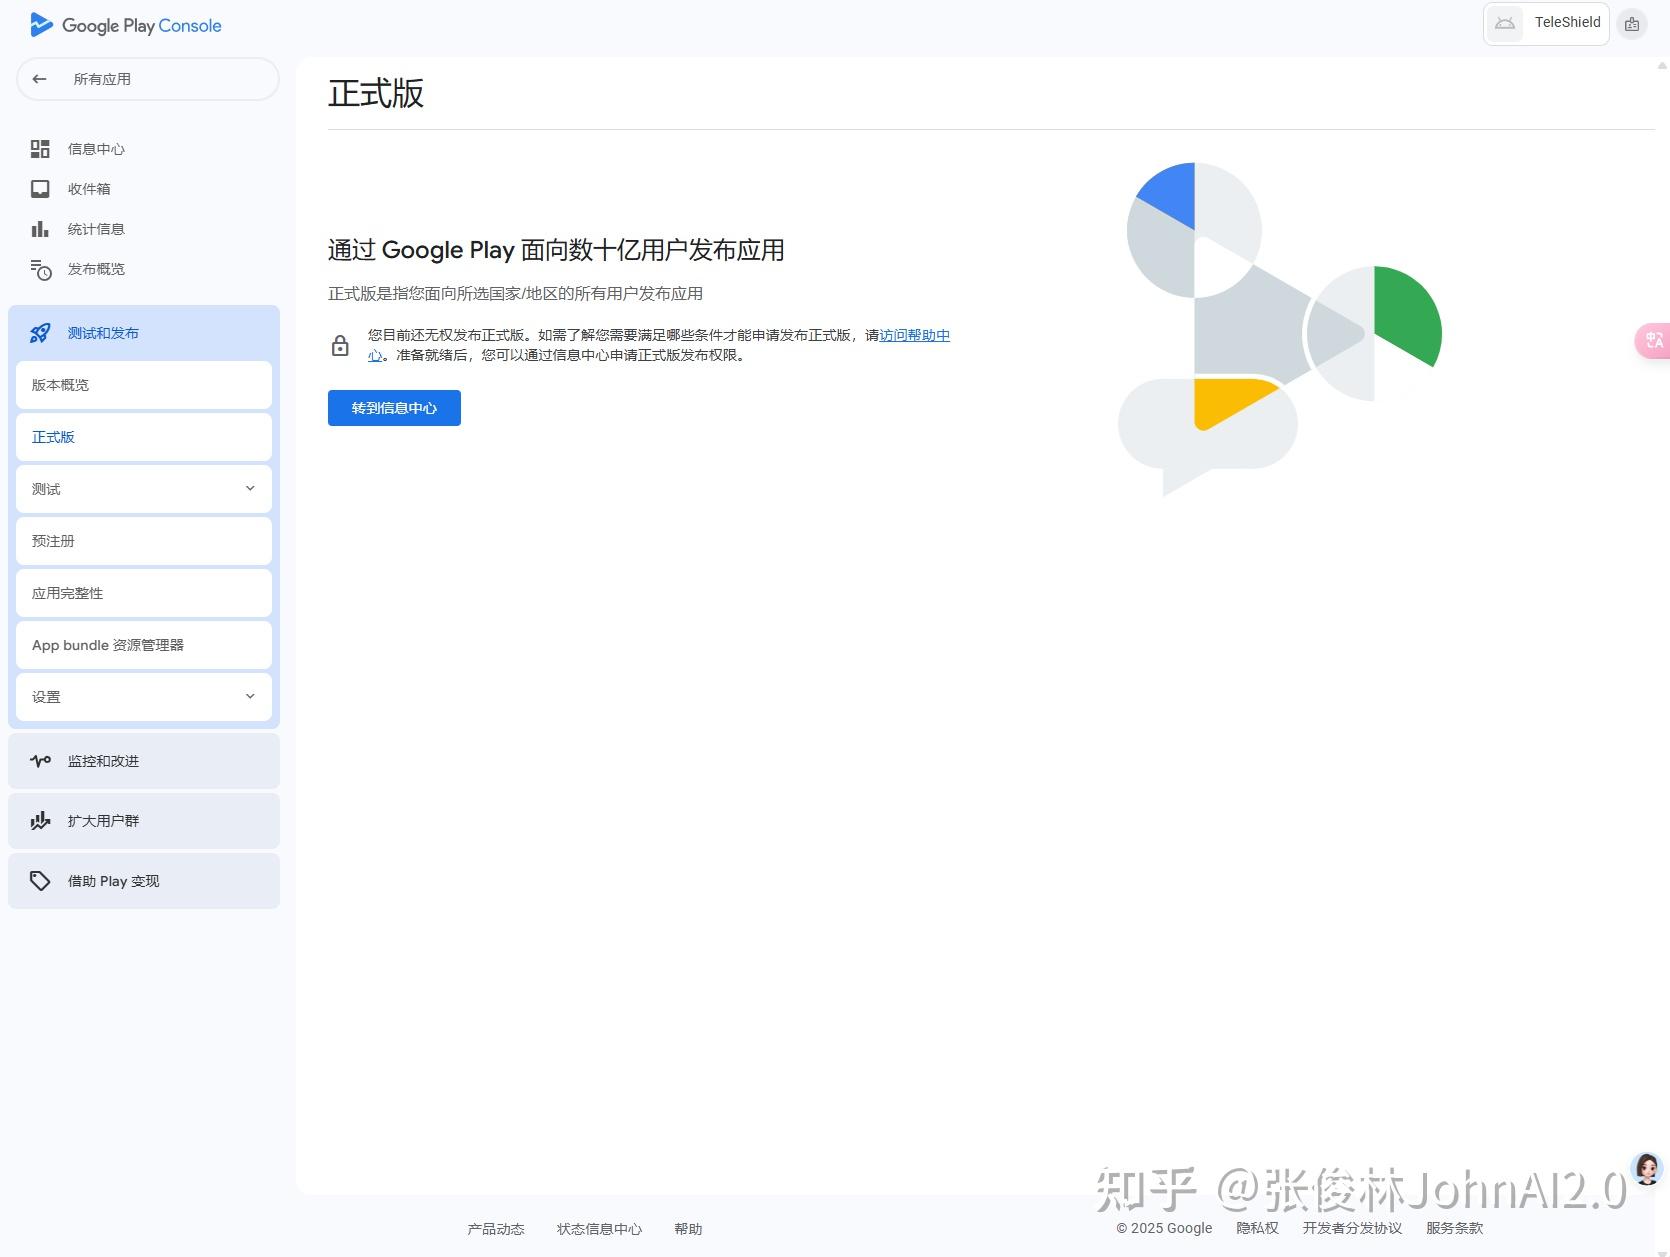The width and height of the screenshot is (1670, 1257).
Task: Open App bundle 资源管理器
Action: coord(144,645)
